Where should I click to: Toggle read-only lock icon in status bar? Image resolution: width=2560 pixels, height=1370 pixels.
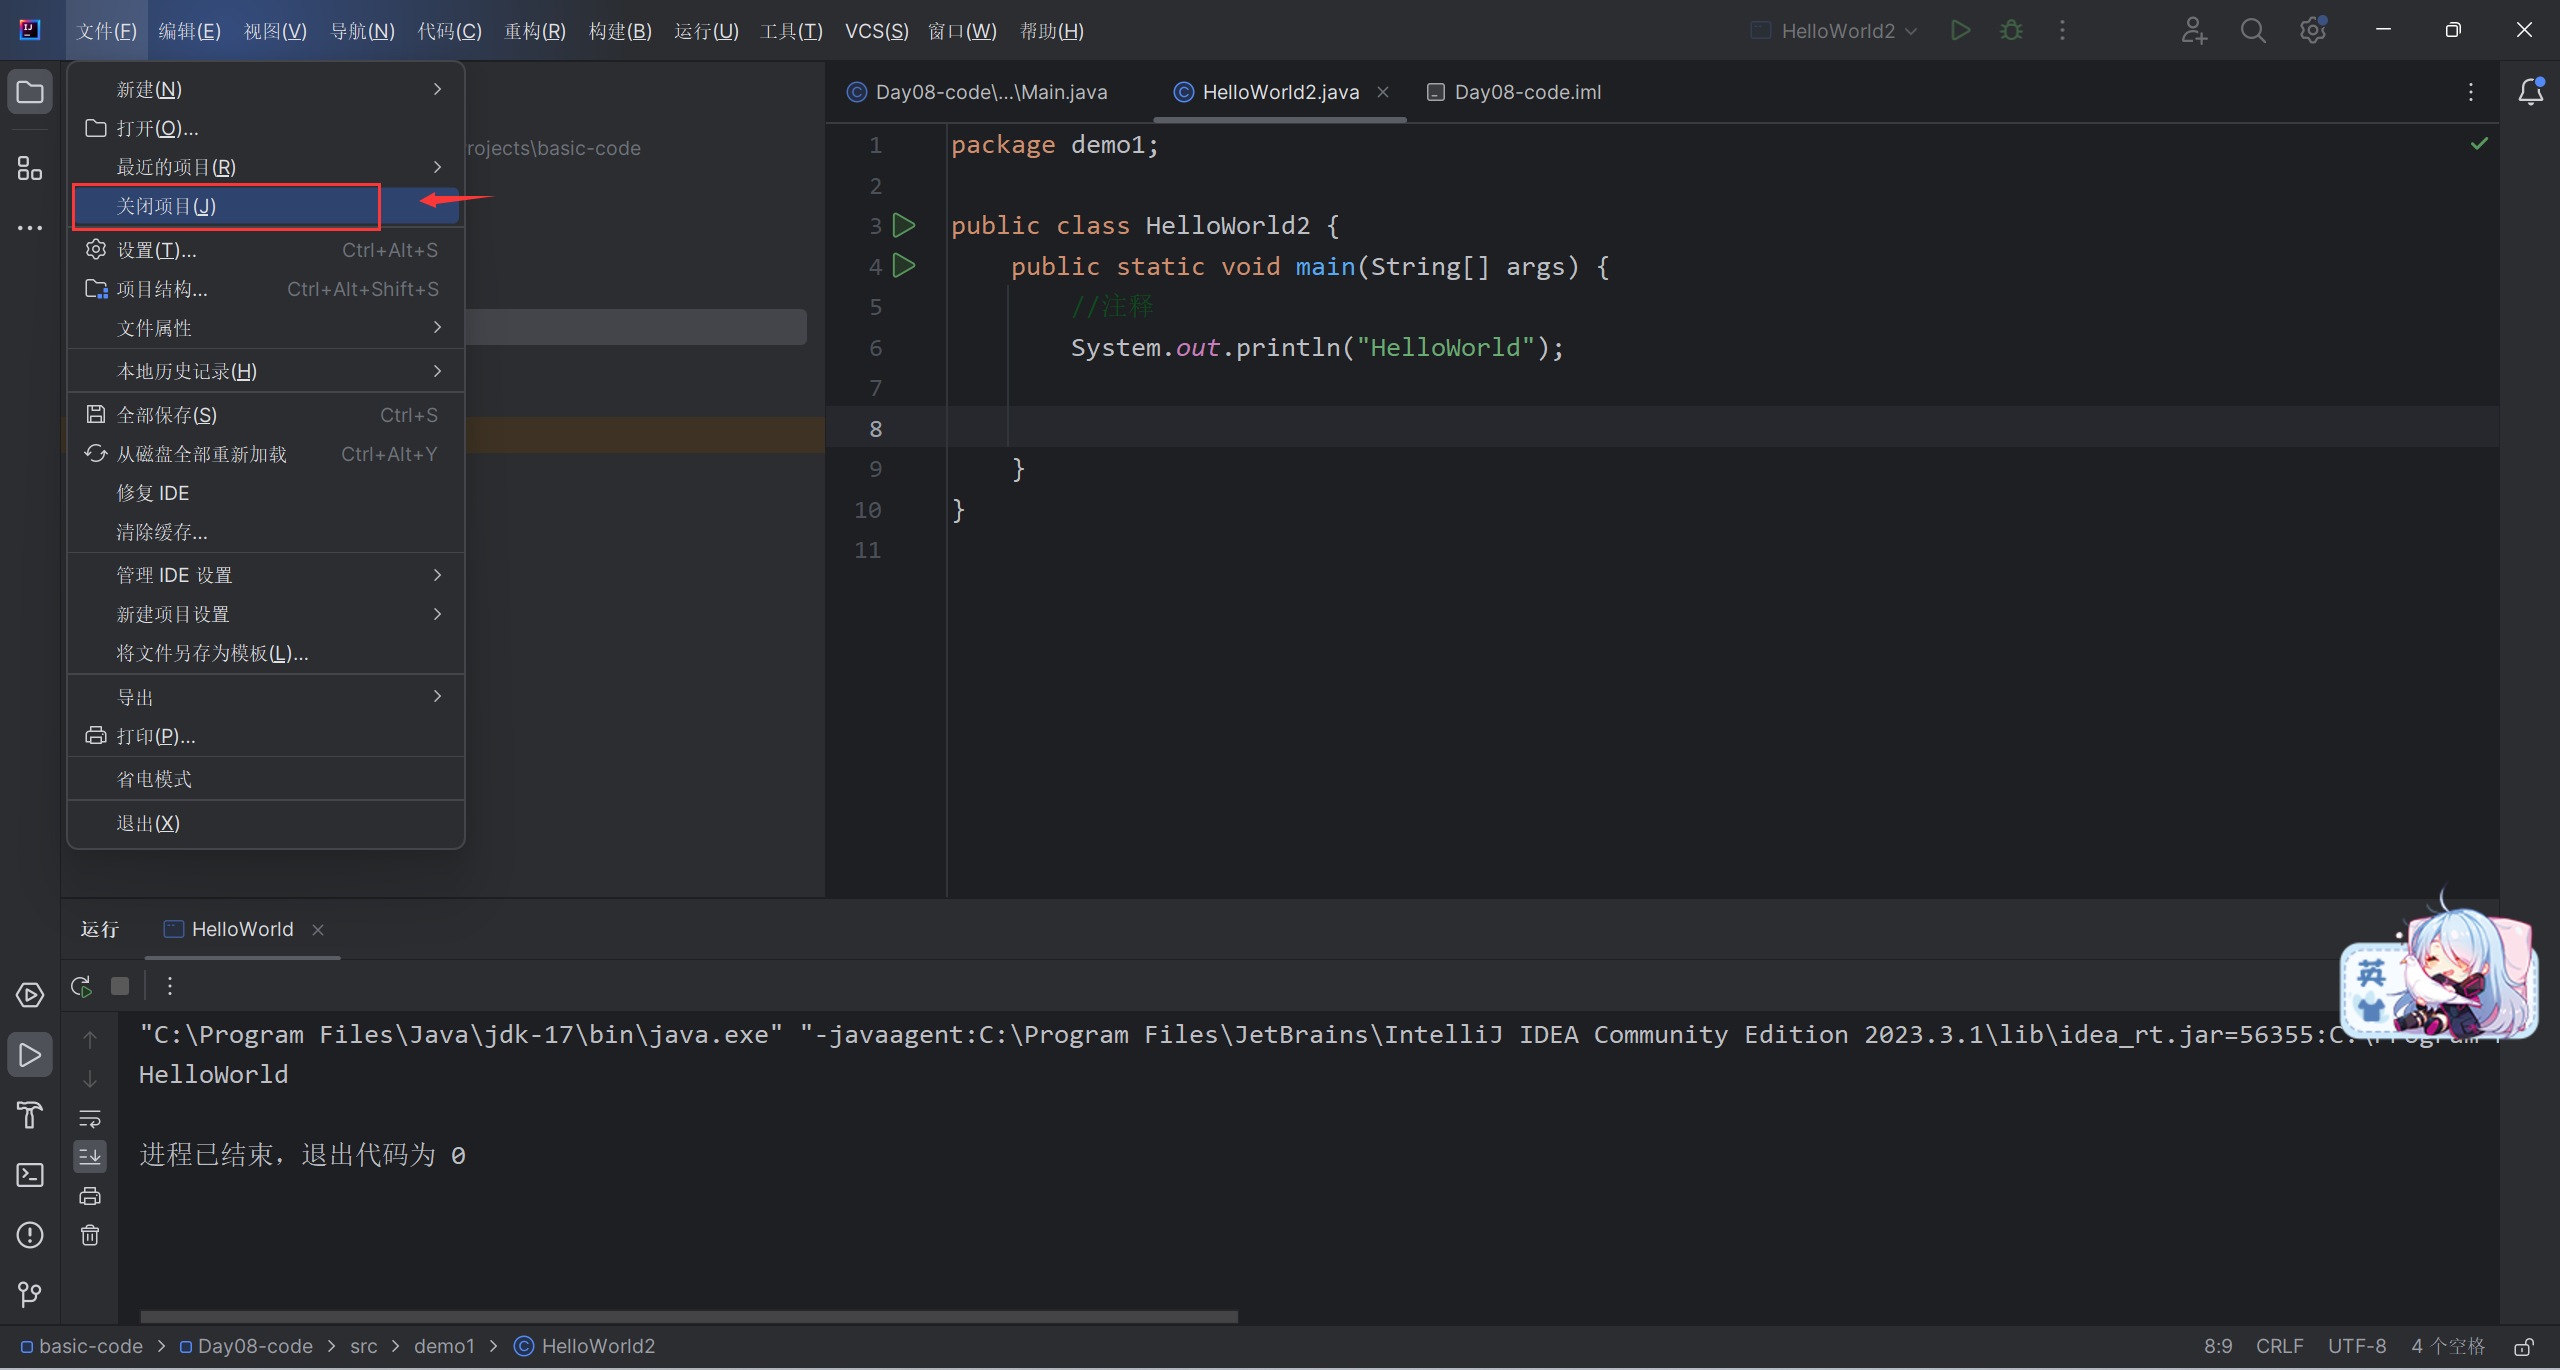2524,1347
